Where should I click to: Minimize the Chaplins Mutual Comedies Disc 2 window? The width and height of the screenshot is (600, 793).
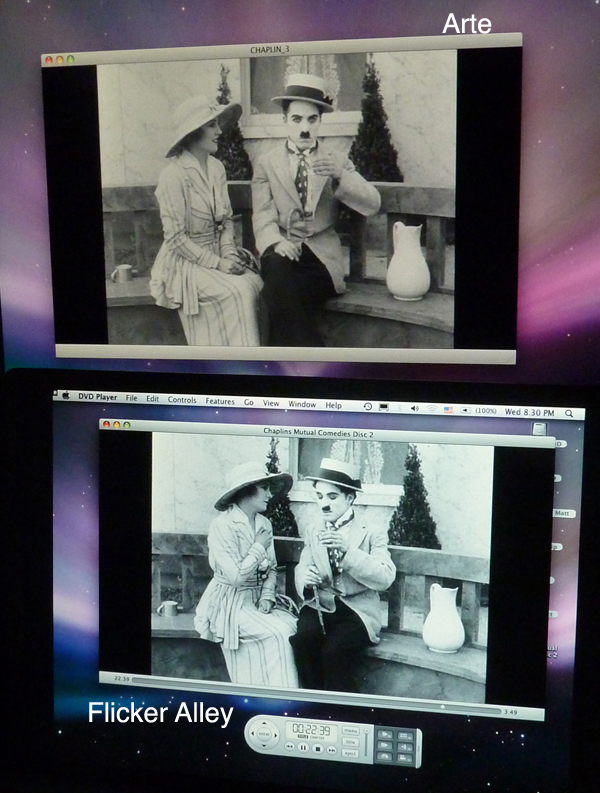click(x=117, y=424)
